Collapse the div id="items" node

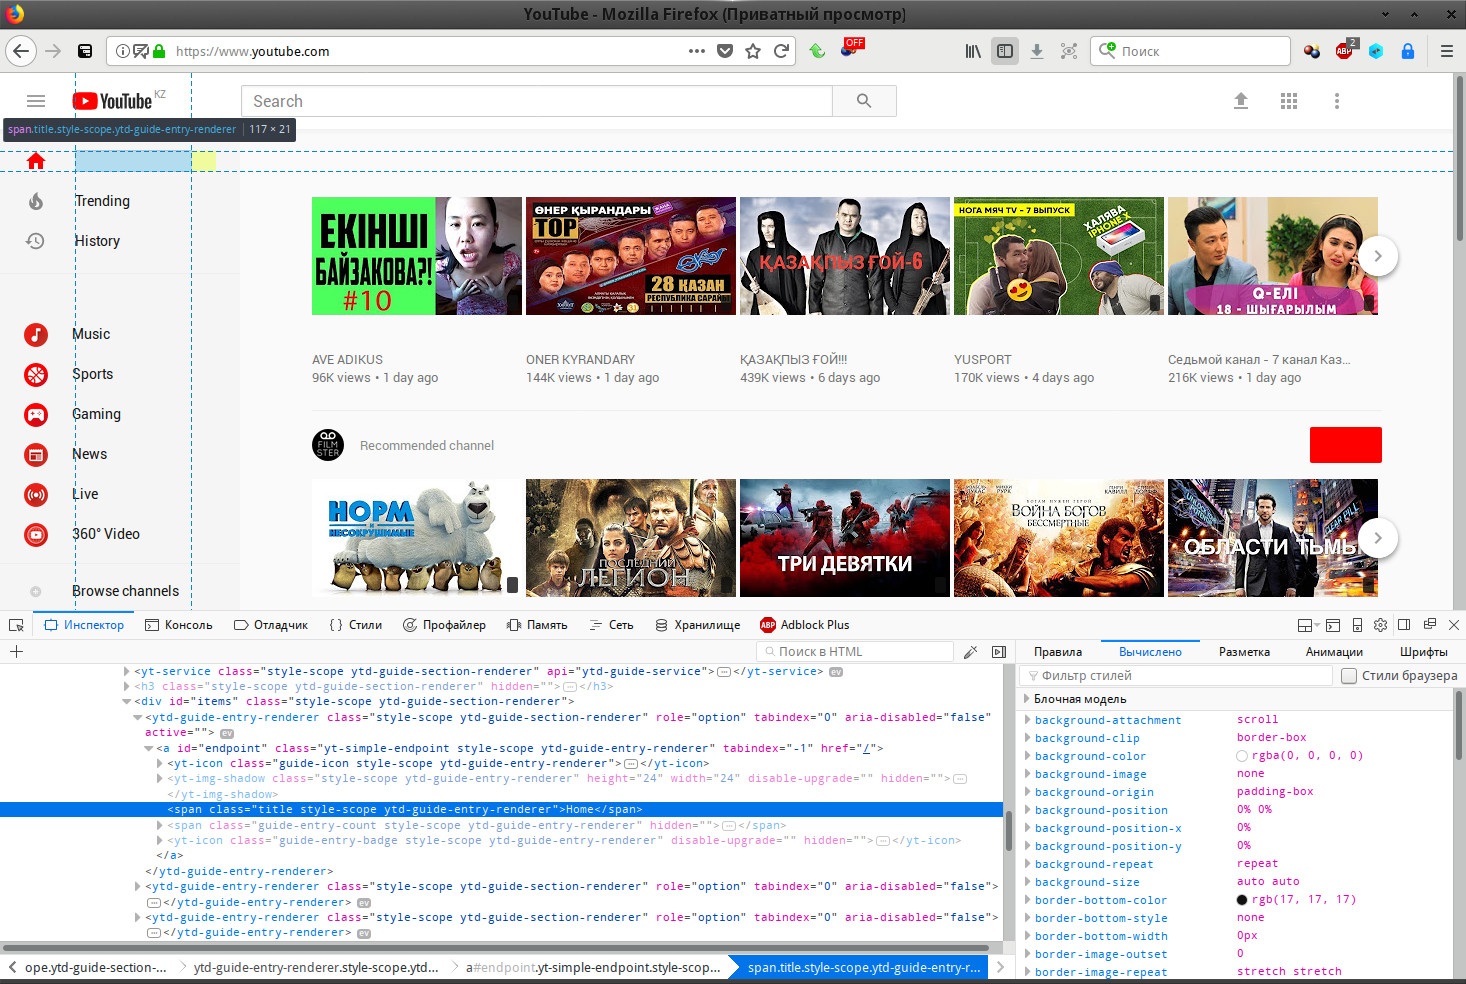pos(126,702)
